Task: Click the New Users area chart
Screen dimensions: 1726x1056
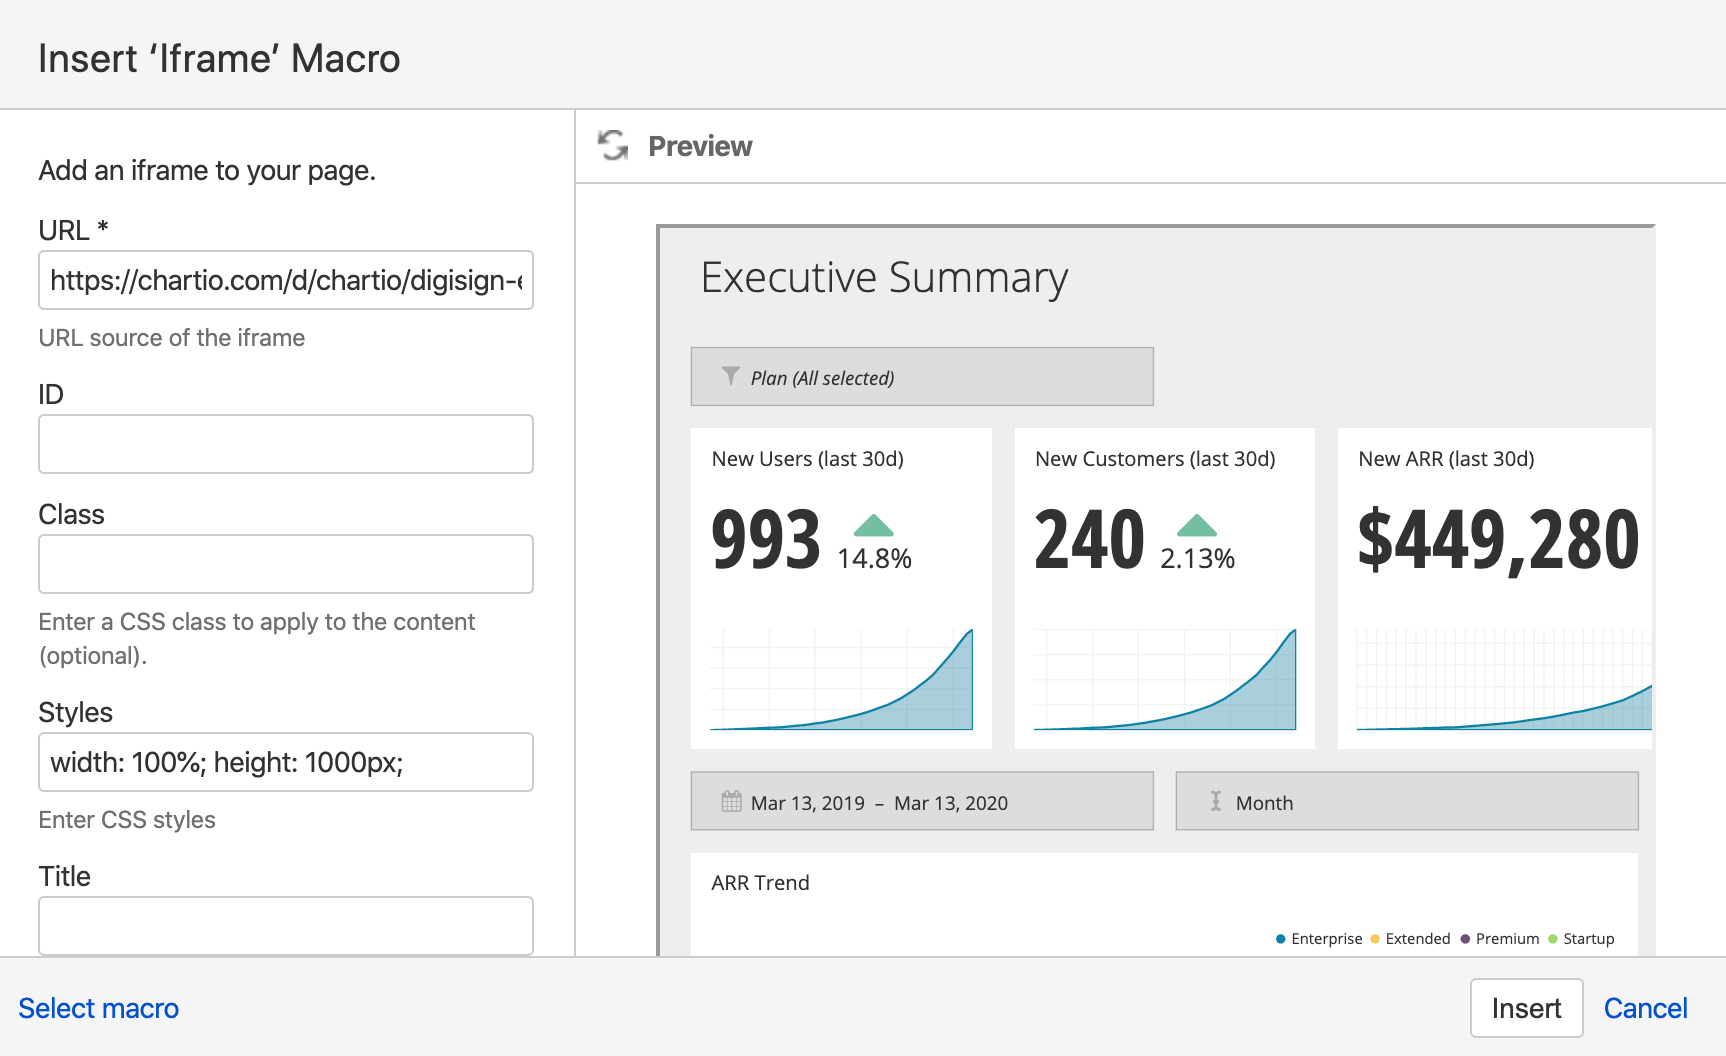Action: [x=841, y=680]
